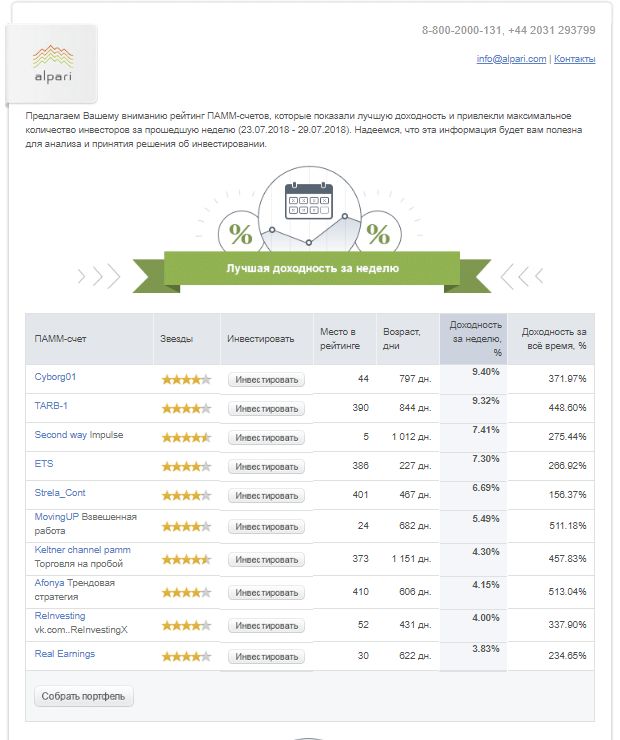Click the star rating for Cyborg01
Screen dimensions: 620x740
pos(186,379)
